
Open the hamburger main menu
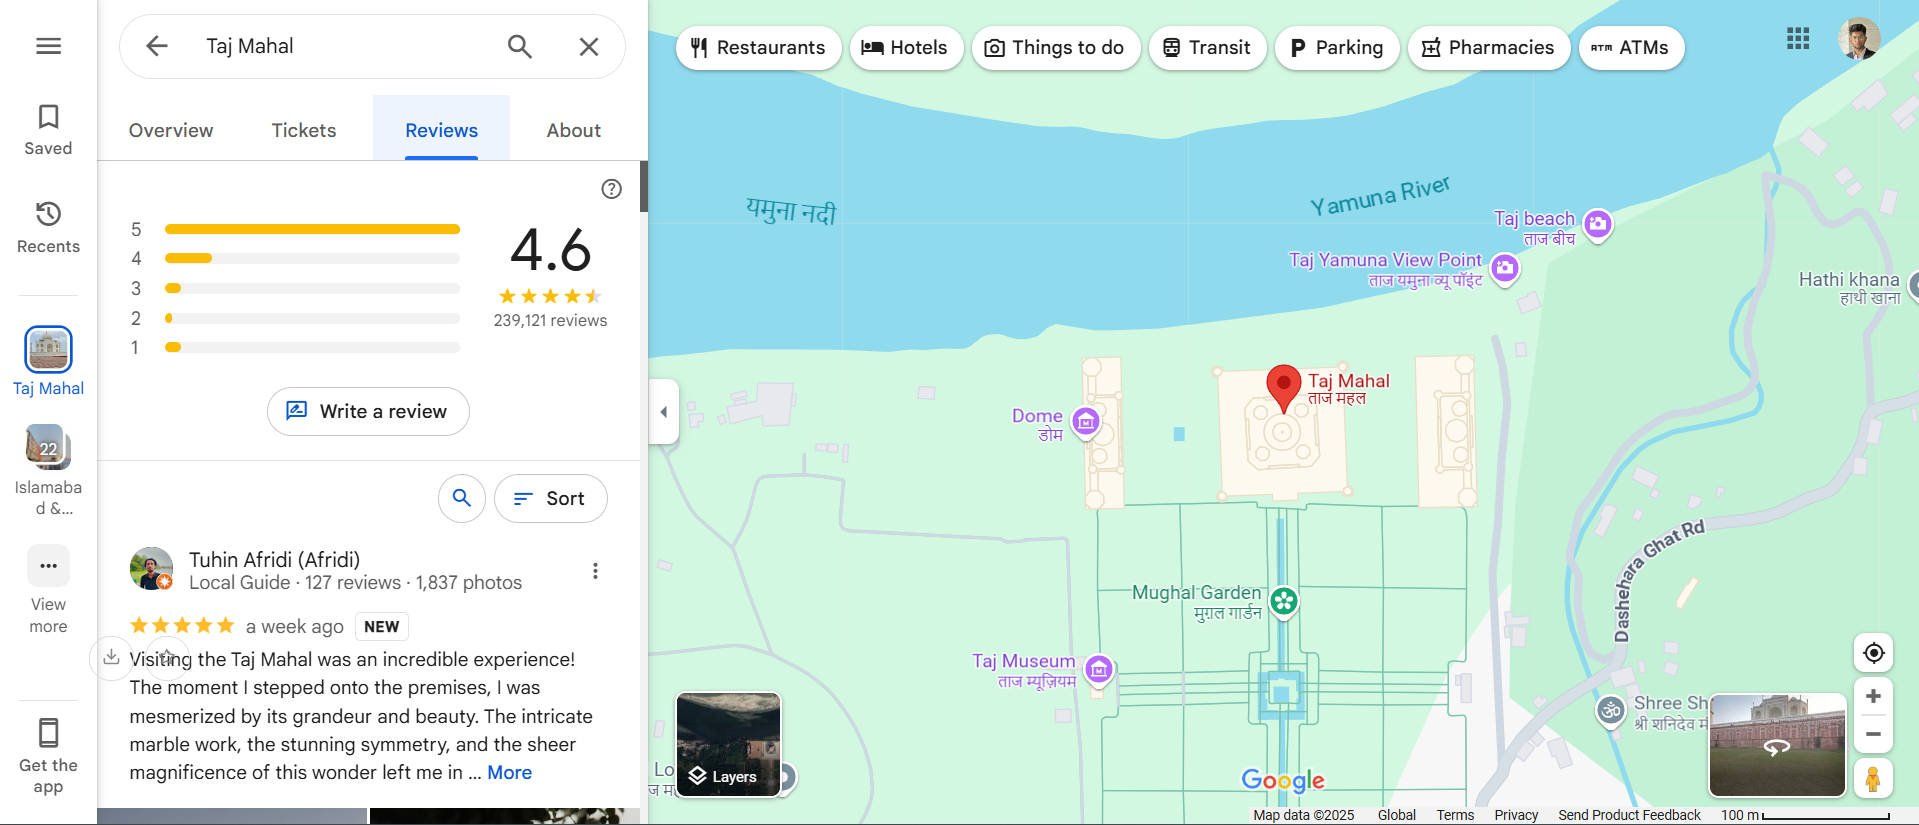point(48,46)
